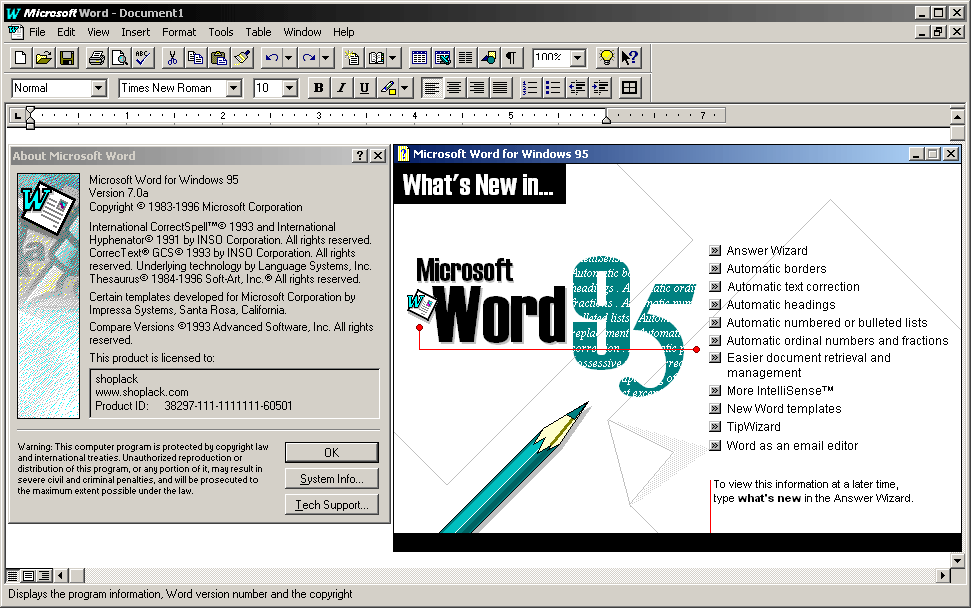Click the Insert Table icon
The image size is (971, 608).
419,58
